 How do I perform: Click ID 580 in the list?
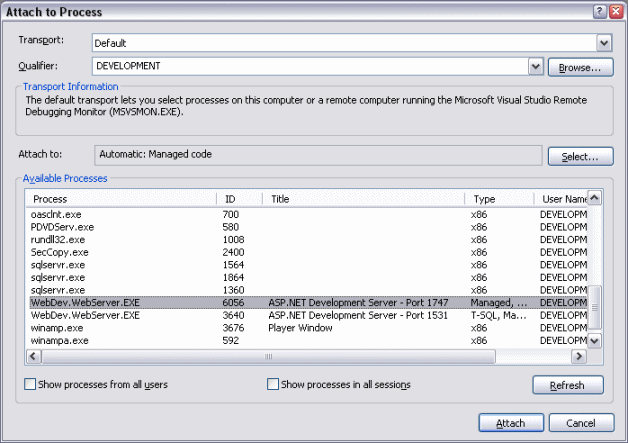(231, 227)
